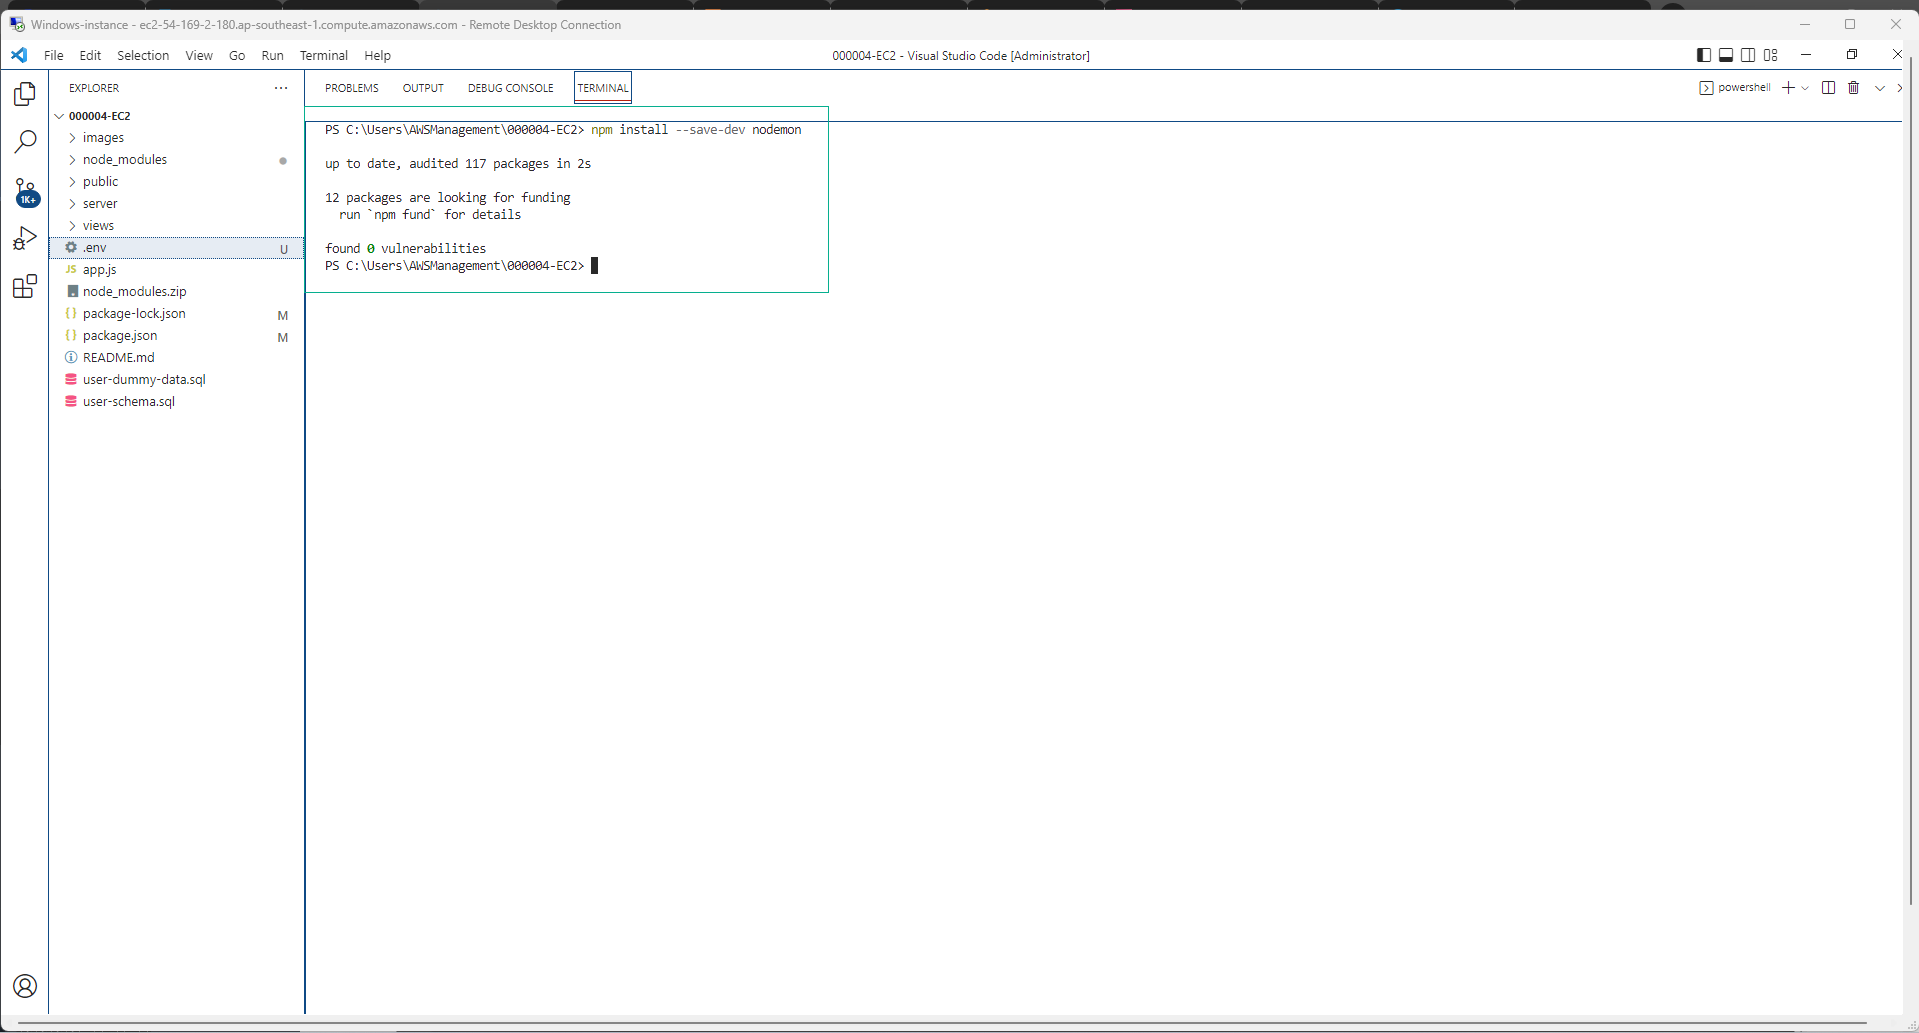The height and width of the screenshot is (1033, 1919).
Task: Click the powershell terminal icon
Action: point(1706,88)
